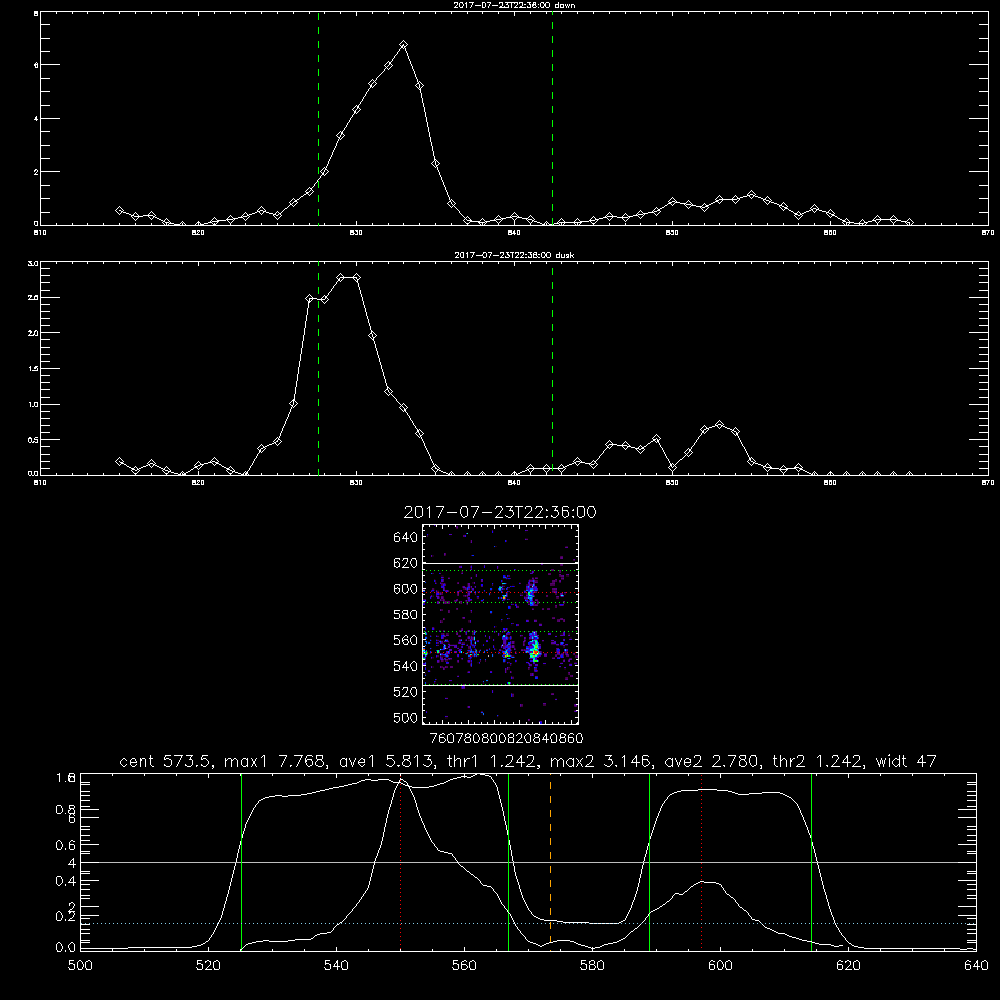Click the '540' label on bottom plot x-axis
1000x1000 pixels.
click(336, 966)
